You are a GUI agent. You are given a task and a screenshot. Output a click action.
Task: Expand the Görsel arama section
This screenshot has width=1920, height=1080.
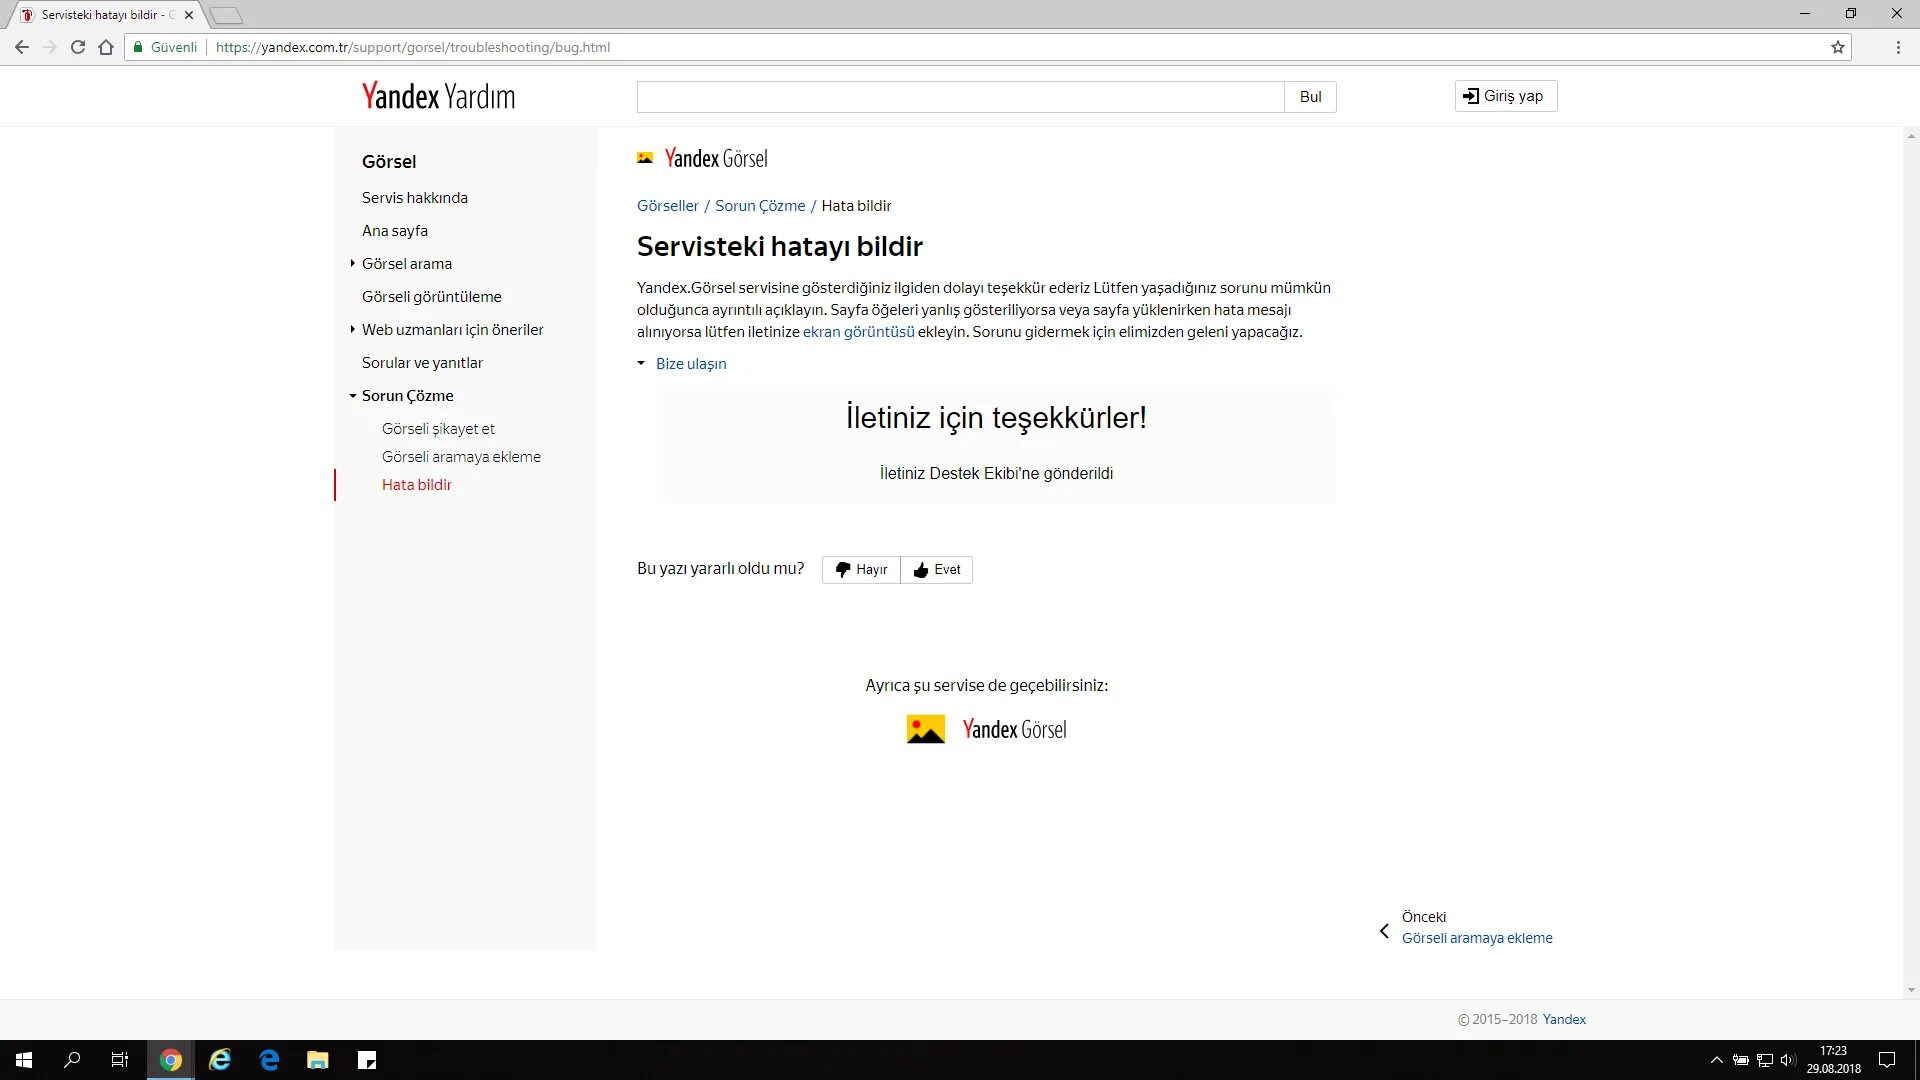pos(353,263)
